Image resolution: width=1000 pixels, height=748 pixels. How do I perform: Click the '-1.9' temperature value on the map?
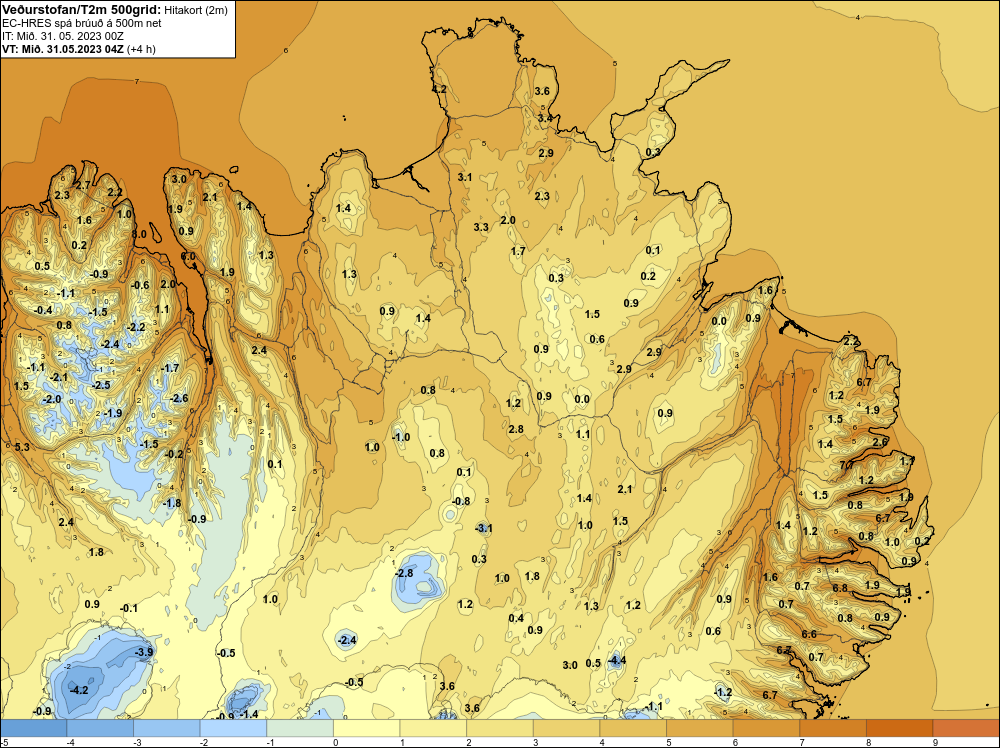click(x=112, y=413)
